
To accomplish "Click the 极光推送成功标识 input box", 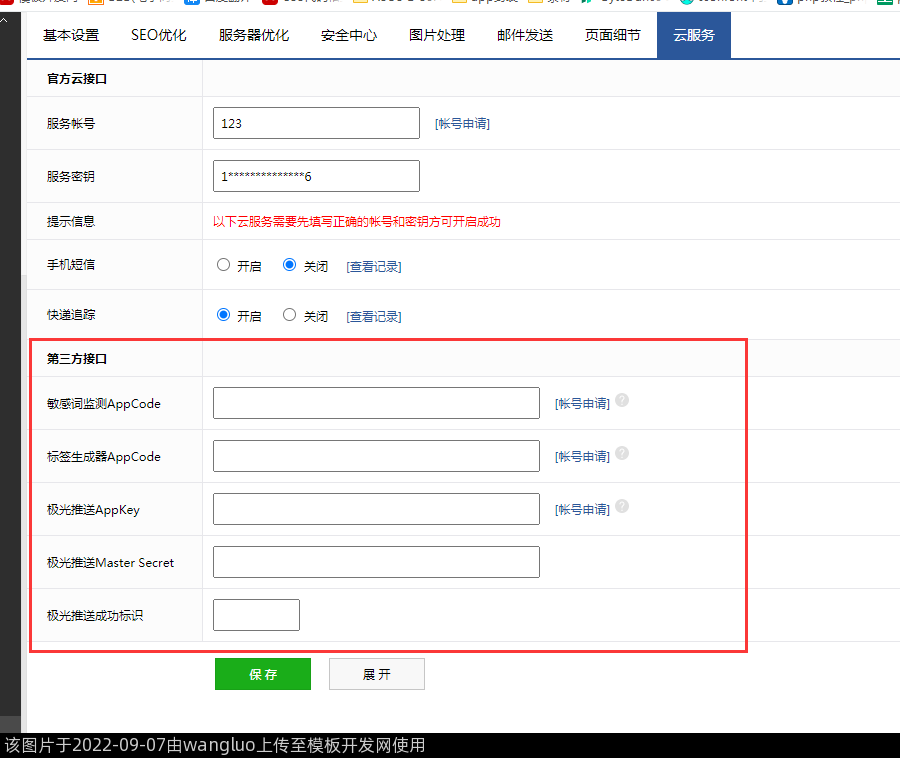I will 256,615.
